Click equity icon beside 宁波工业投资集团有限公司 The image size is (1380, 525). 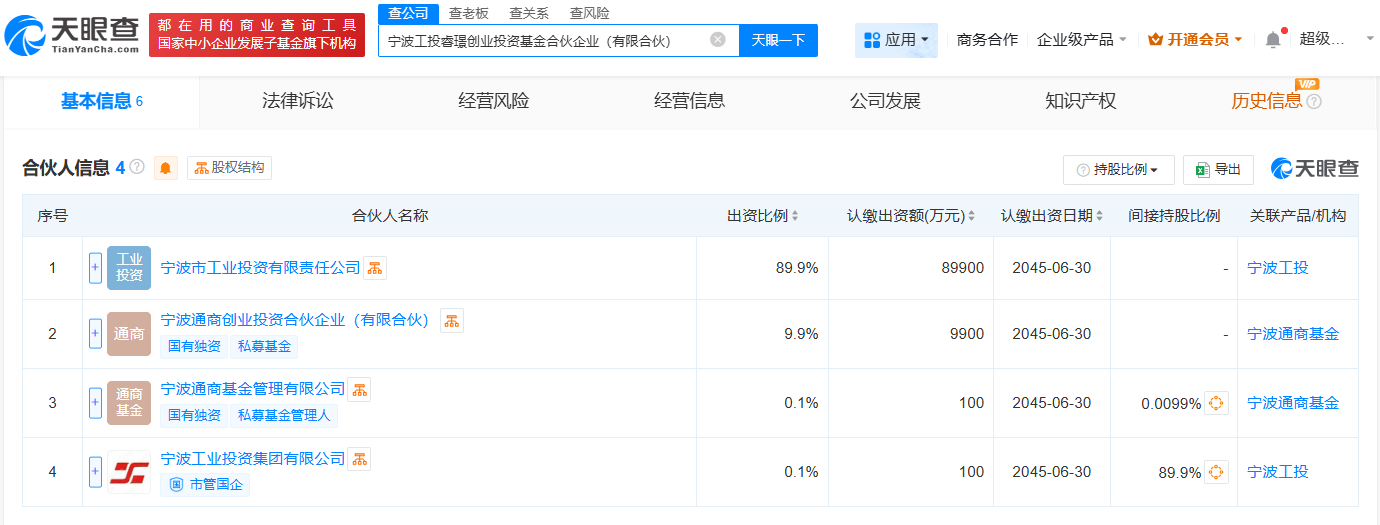tap(359, 459)
